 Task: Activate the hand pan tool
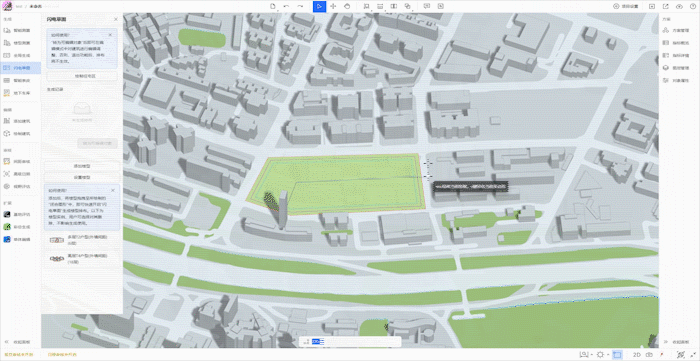(x=347, y=6)
